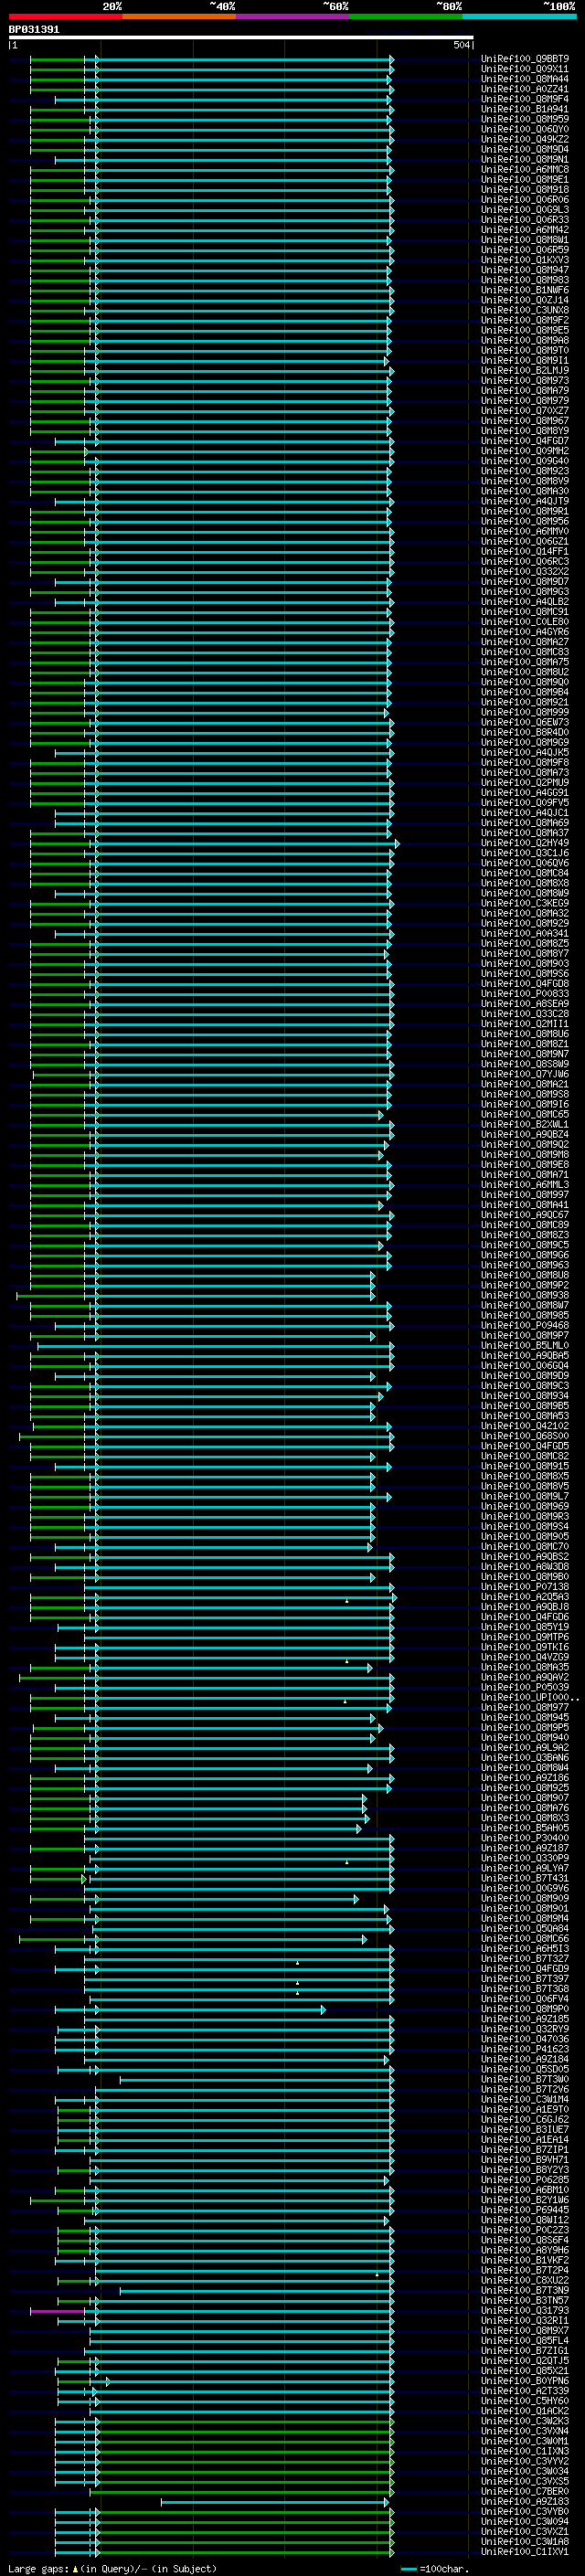Click the red ~20% identity legend bar

point(65,16)
